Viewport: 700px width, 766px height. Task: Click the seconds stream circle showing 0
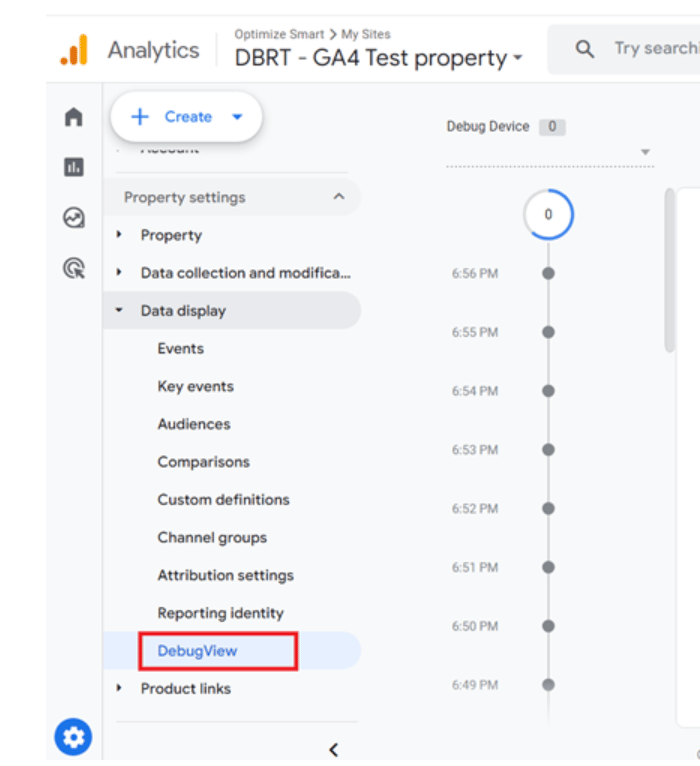[548, 214]
